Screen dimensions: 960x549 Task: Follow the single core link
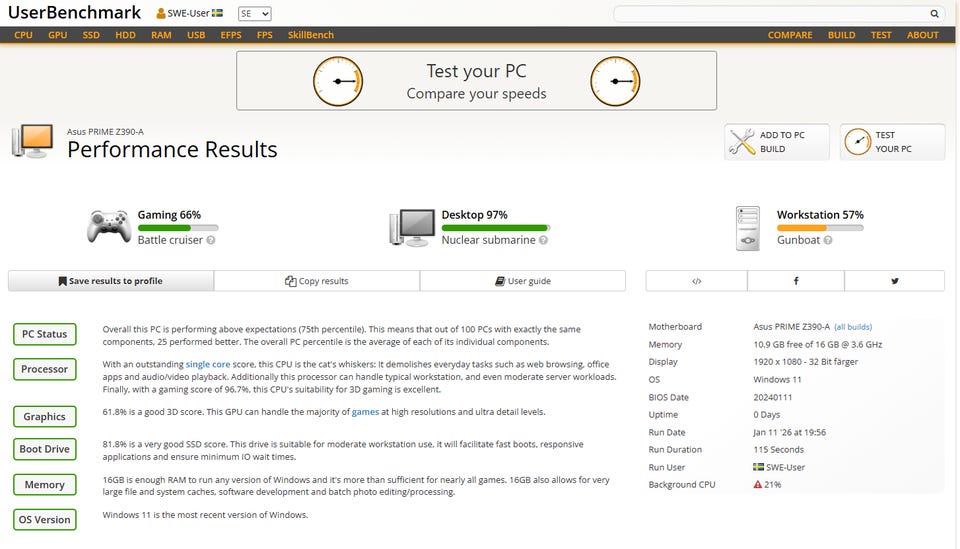(208, 364)
